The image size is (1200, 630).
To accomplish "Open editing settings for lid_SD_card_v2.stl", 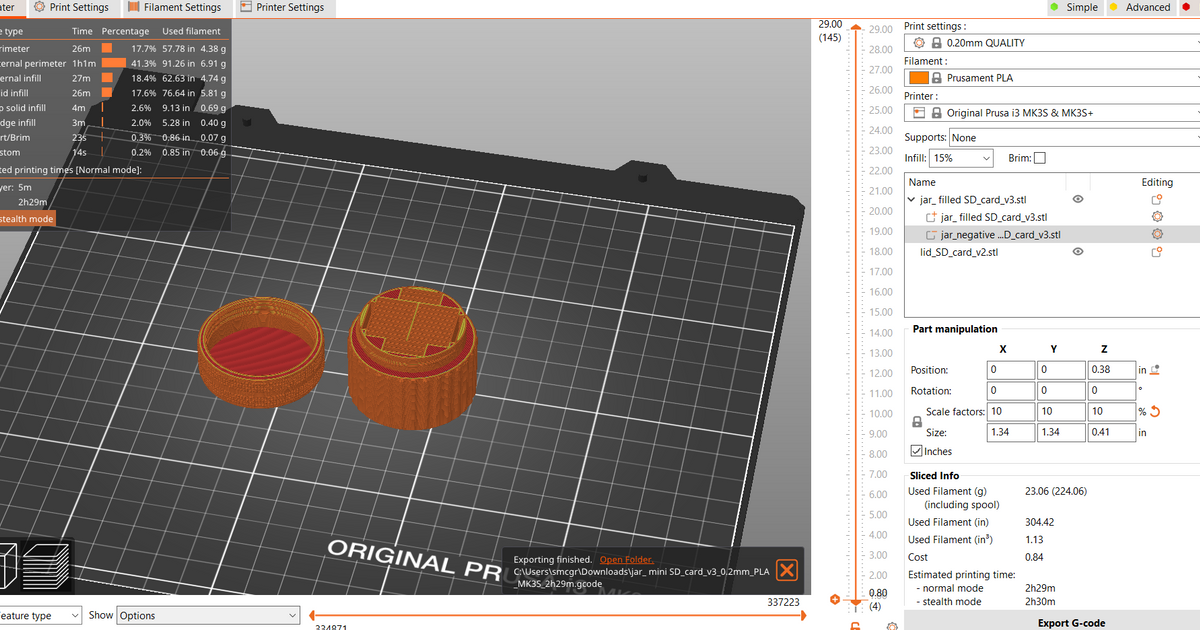I will (x=1157, y=251).
